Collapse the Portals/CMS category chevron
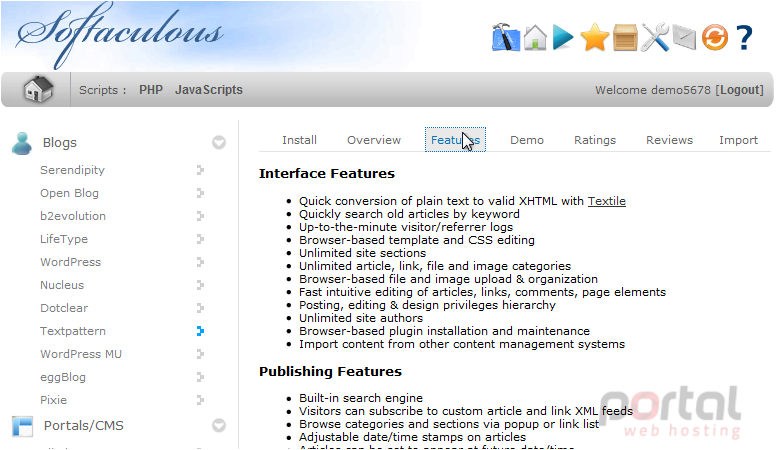The height and width of the screenshot is (450, 776). coord(219,425)
